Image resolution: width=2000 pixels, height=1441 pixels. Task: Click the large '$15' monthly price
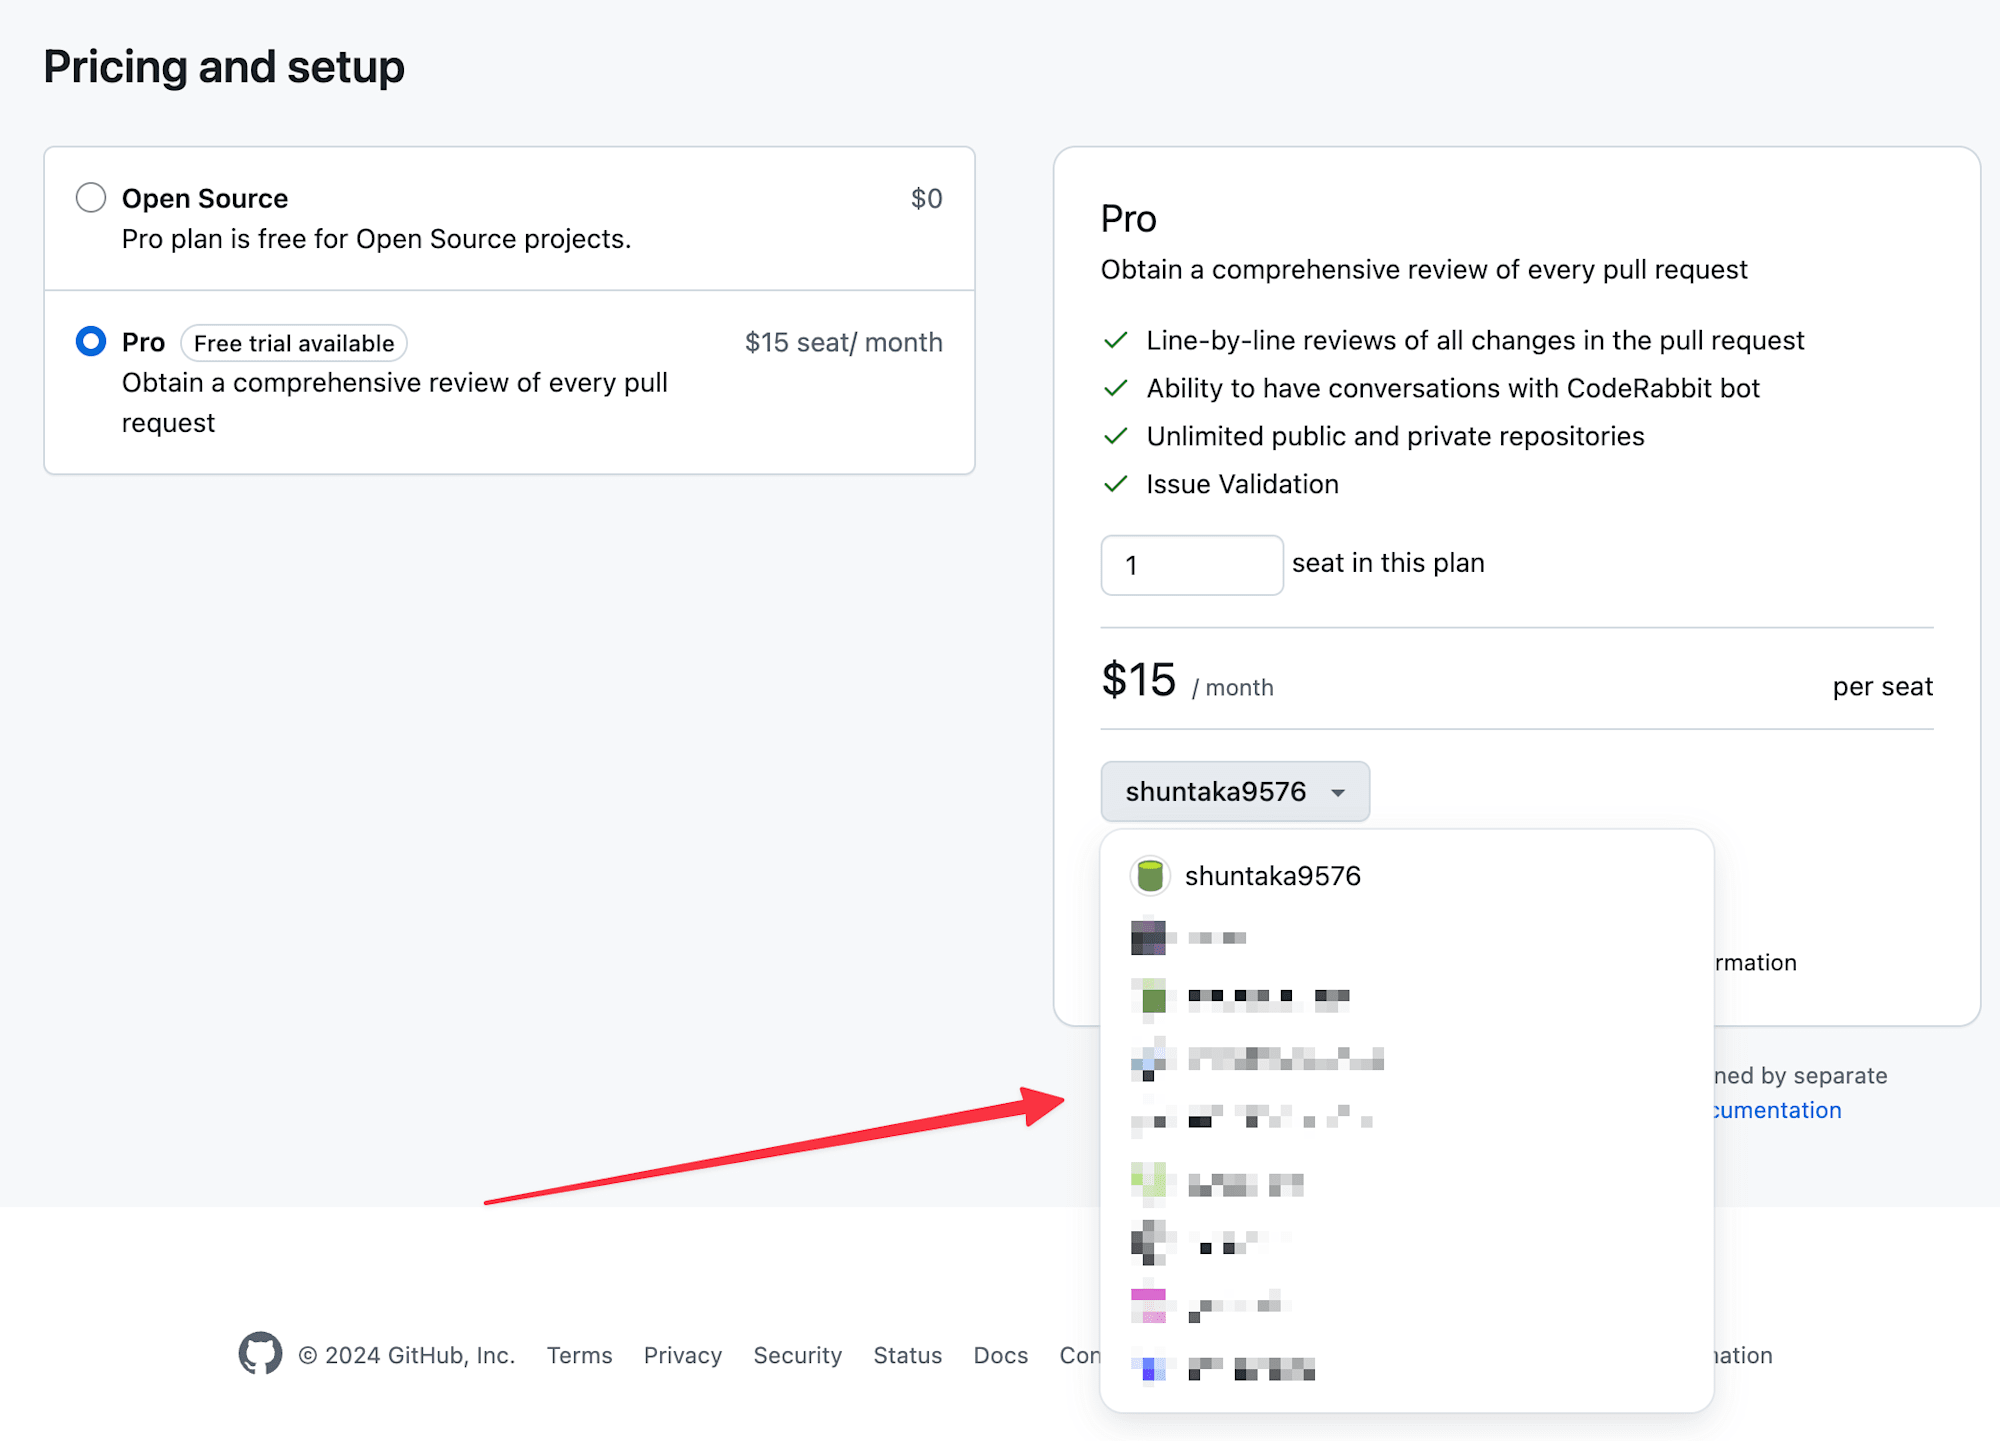[1139, 680]
